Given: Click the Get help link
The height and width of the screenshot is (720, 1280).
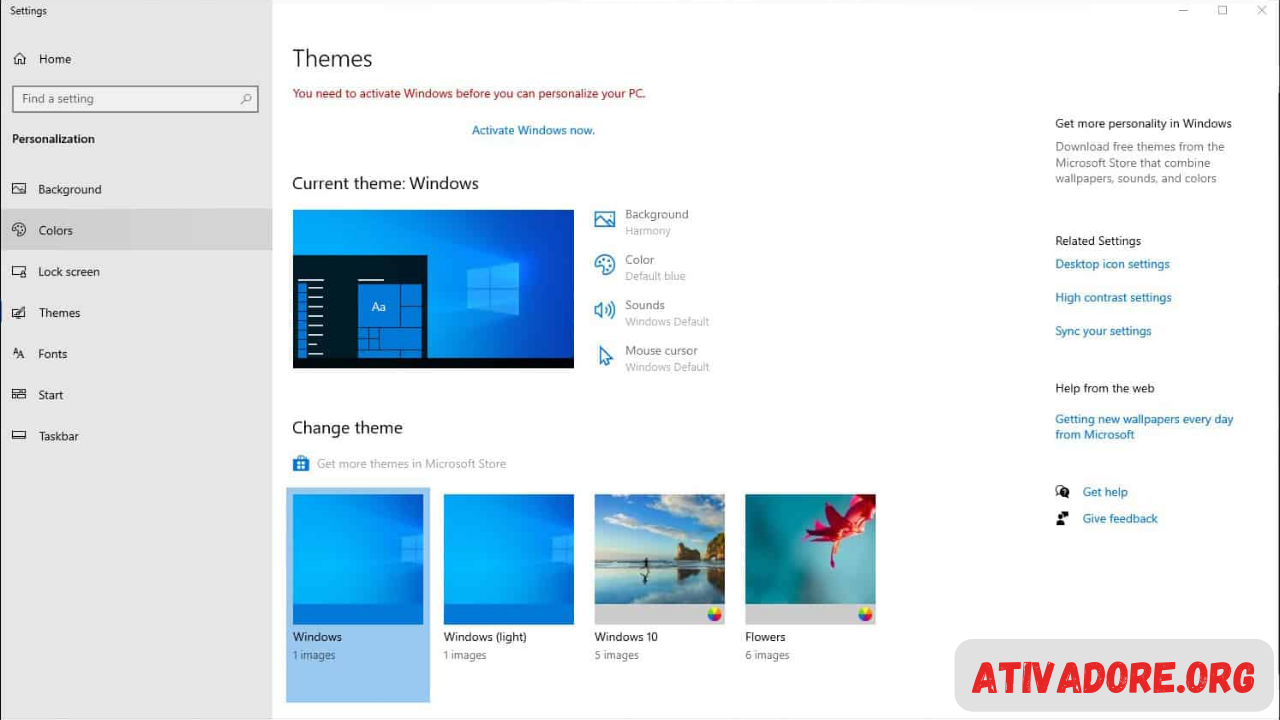Looking at the screenshot, I should pyautogui.click(x=1105, y=492).
